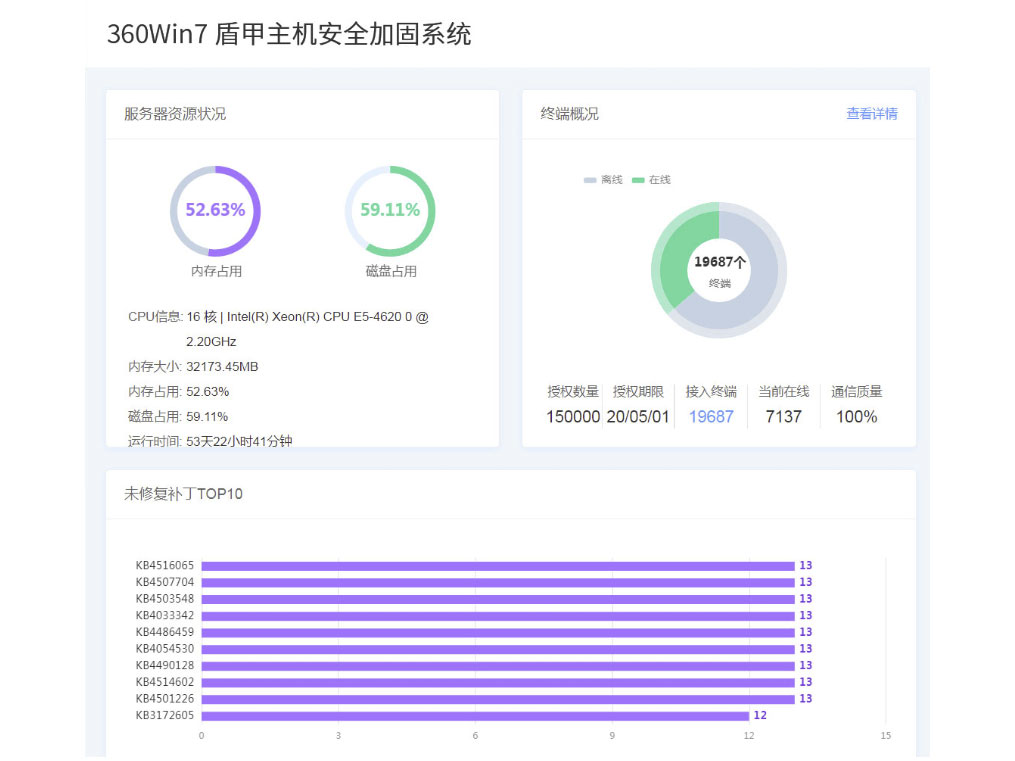Image resolution: width=1015 pixels, height=761 pixels.
Task: Click the KB4033342 patch bar
Action: (498, 616)
